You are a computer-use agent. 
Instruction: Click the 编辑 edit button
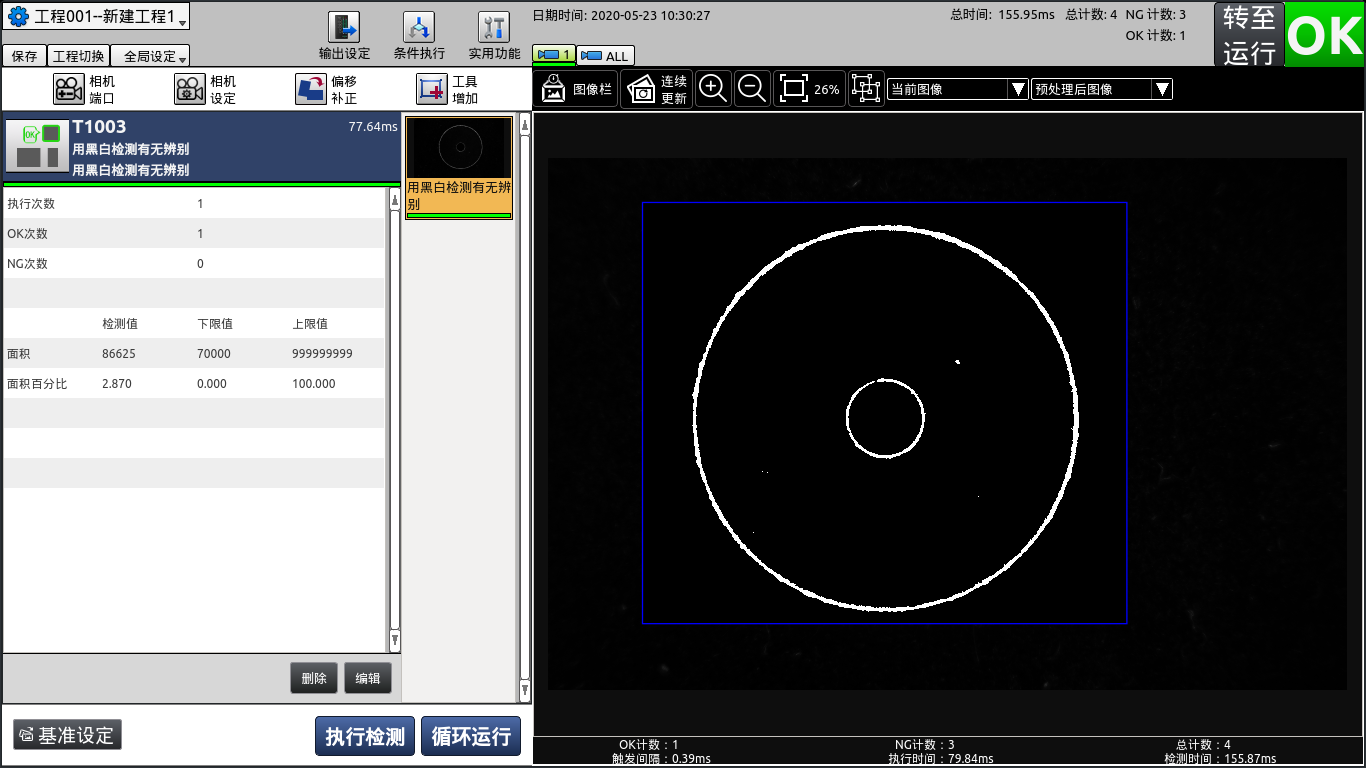point(368,678)
